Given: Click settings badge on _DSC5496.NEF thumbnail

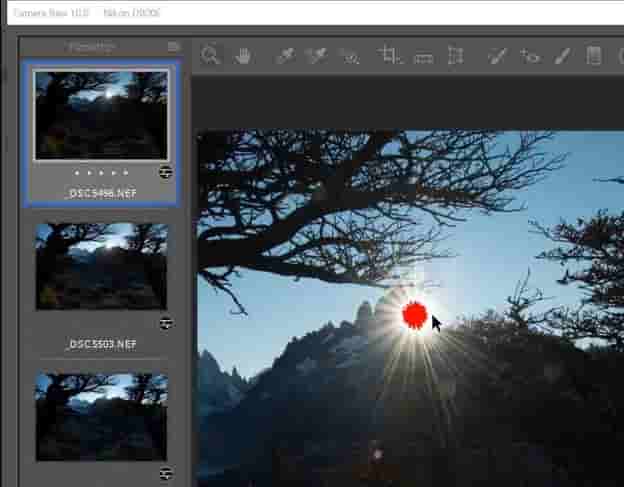Looking at the screenshot, I should pyautogui.click(x=166, y=172).
